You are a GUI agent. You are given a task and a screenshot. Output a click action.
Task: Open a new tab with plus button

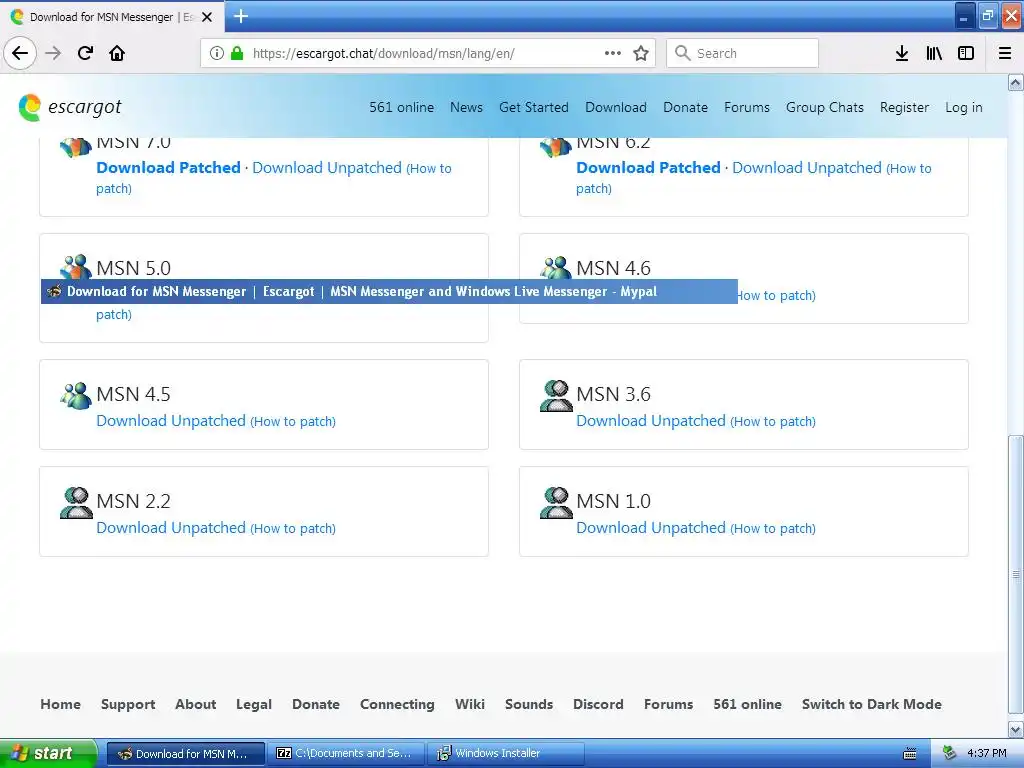[x=241, y=16]
